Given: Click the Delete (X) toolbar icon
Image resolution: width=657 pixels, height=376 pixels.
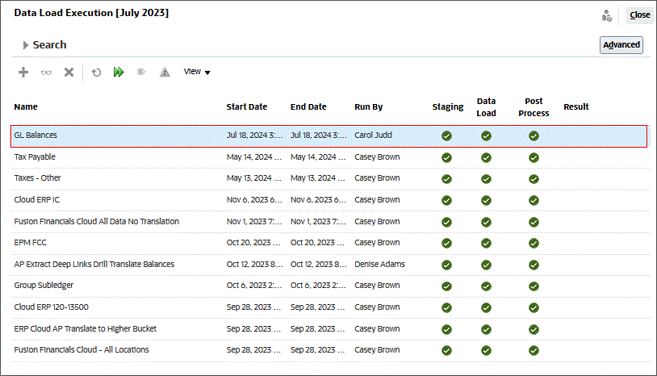Looking at the screenshot, I should [x=69, y=72].
